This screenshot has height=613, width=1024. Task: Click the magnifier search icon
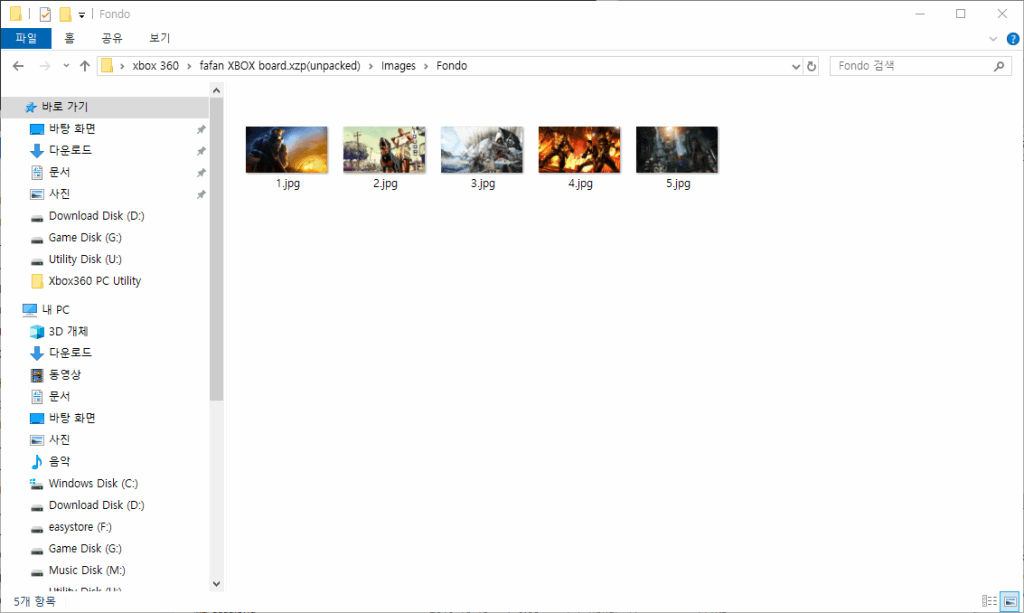pos(999,66)
